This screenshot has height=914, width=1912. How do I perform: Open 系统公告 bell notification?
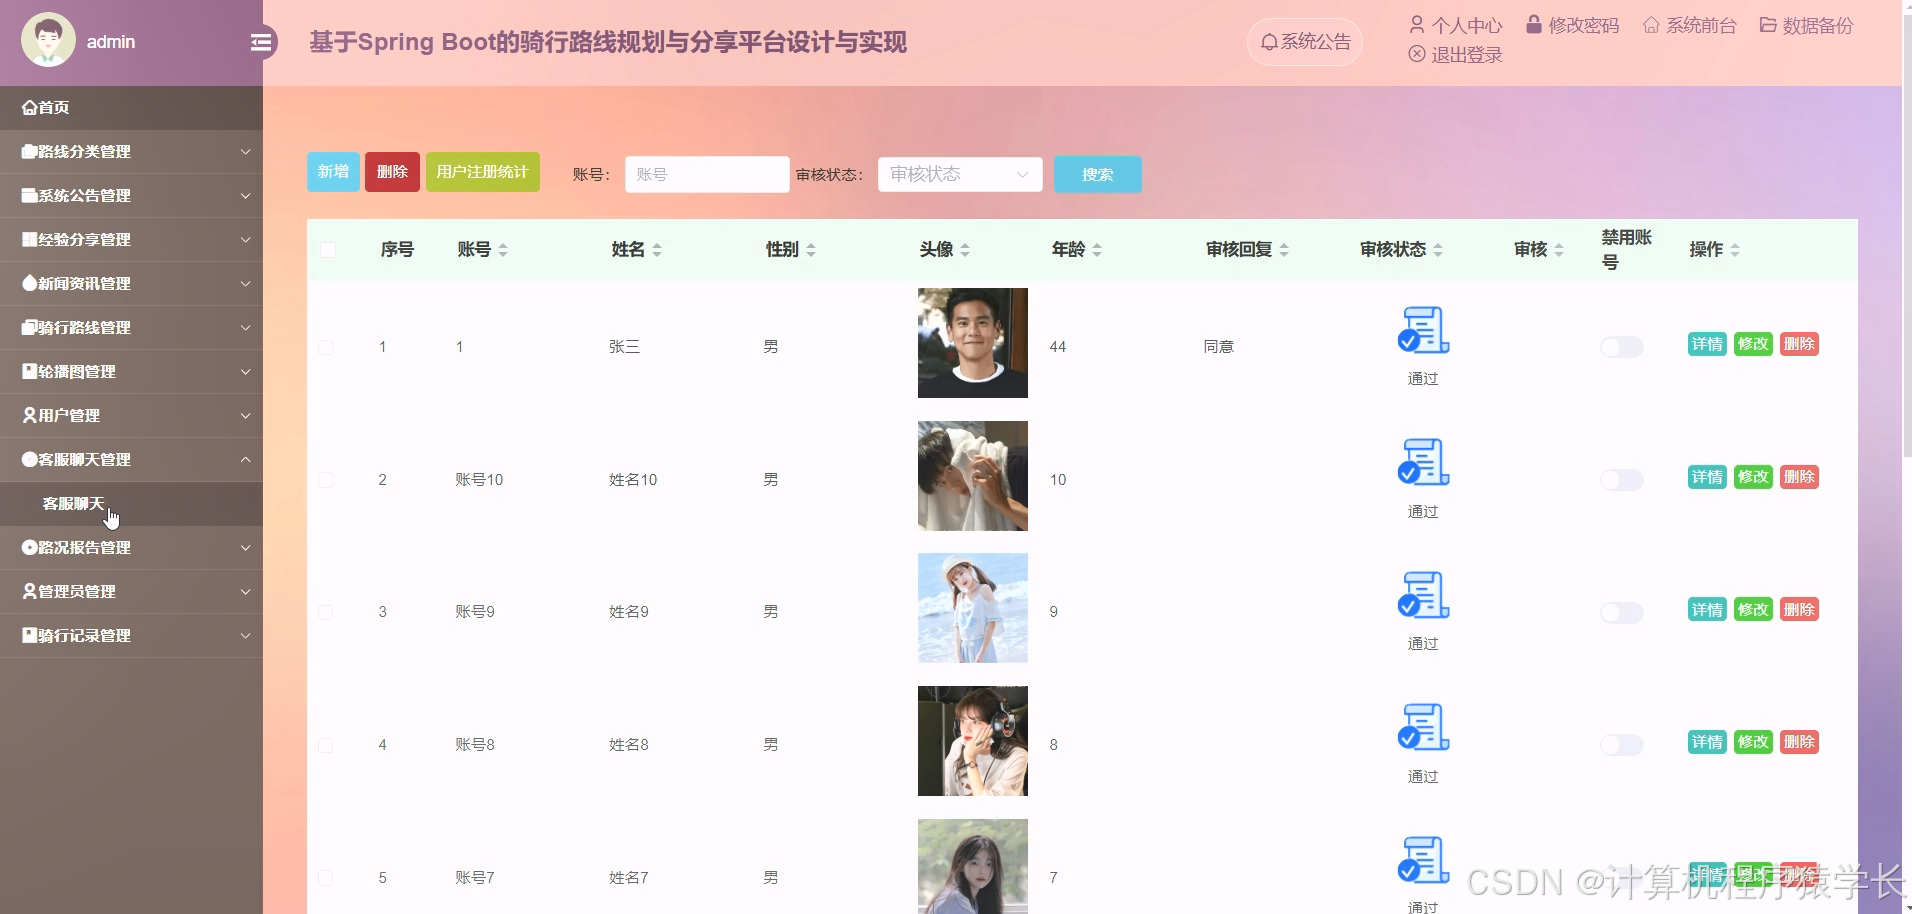point(1305,42)
